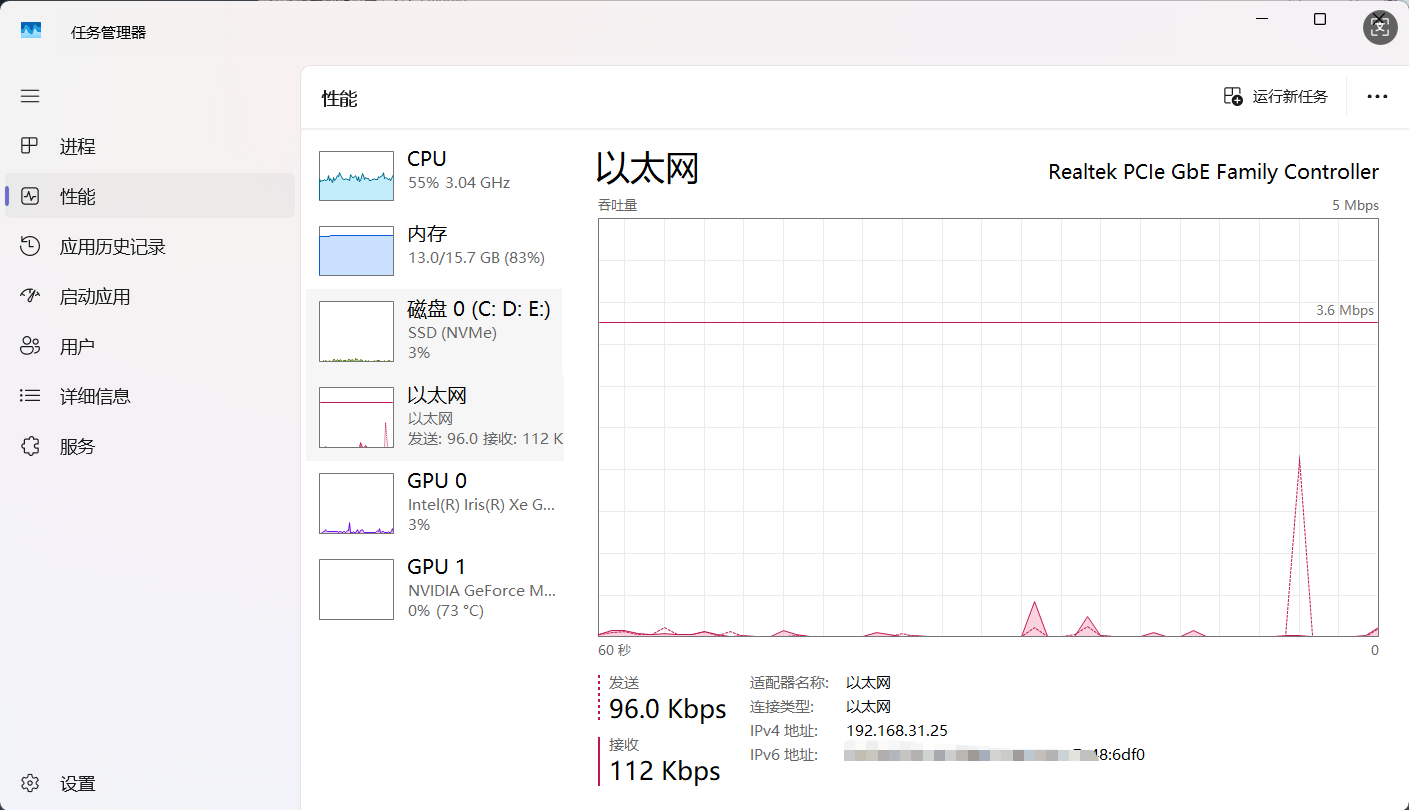The width and height of the screenshot is (1409, 810).
Task: Open the 服务 services puzzle icon
Action: tap(30, 447)
